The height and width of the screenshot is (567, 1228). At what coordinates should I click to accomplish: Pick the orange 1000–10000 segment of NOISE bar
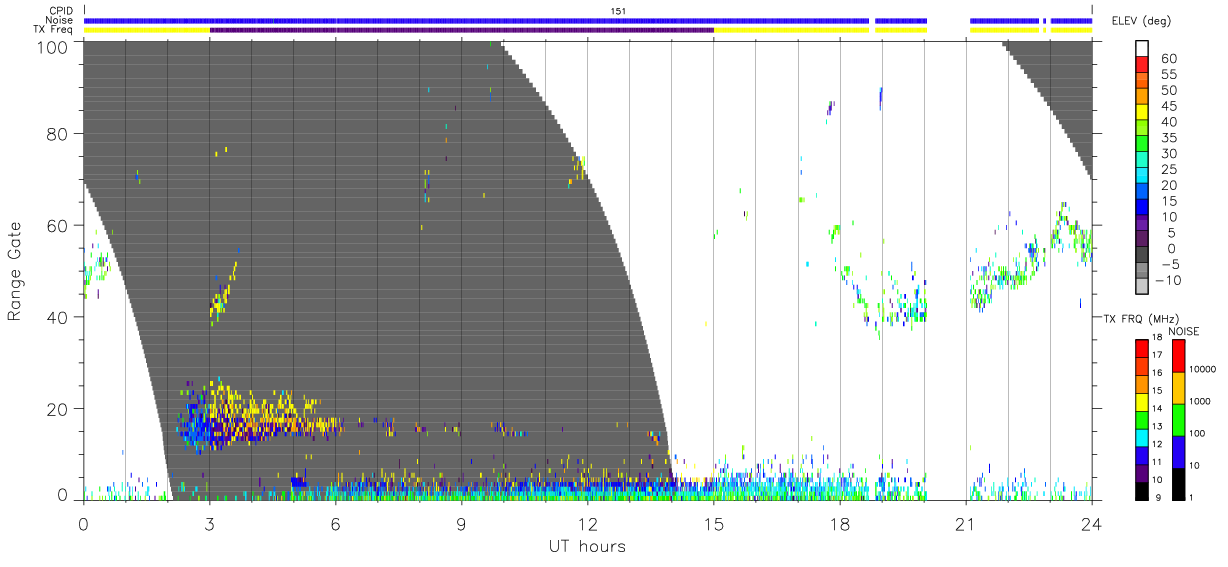[1178, 387]
